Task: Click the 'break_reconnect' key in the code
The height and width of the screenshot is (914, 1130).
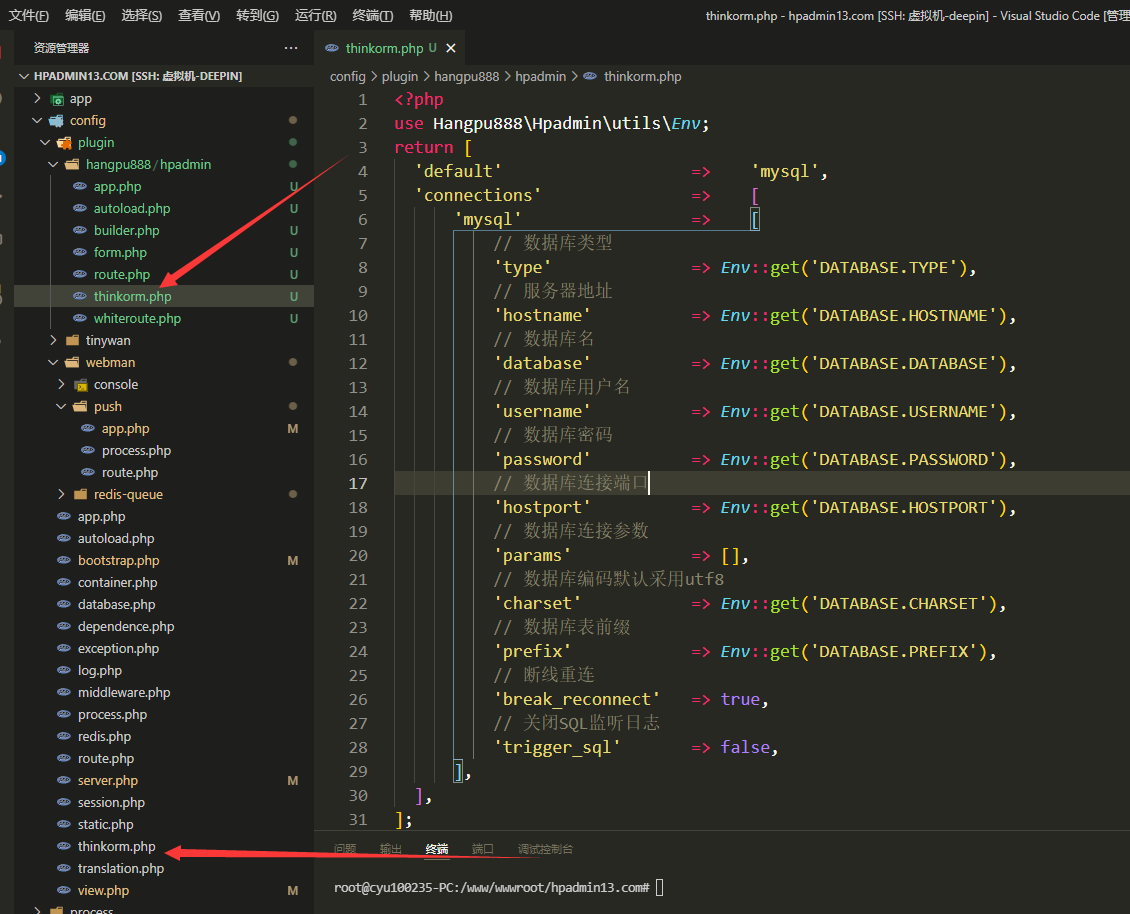Action: (577, 699)
